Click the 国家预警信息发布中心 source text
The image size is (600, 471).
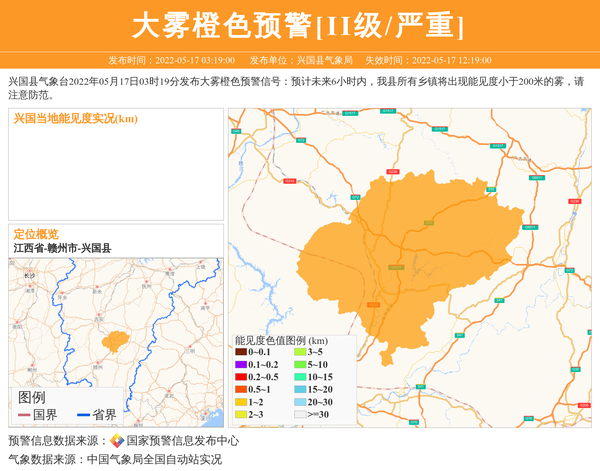click(183, 441)
